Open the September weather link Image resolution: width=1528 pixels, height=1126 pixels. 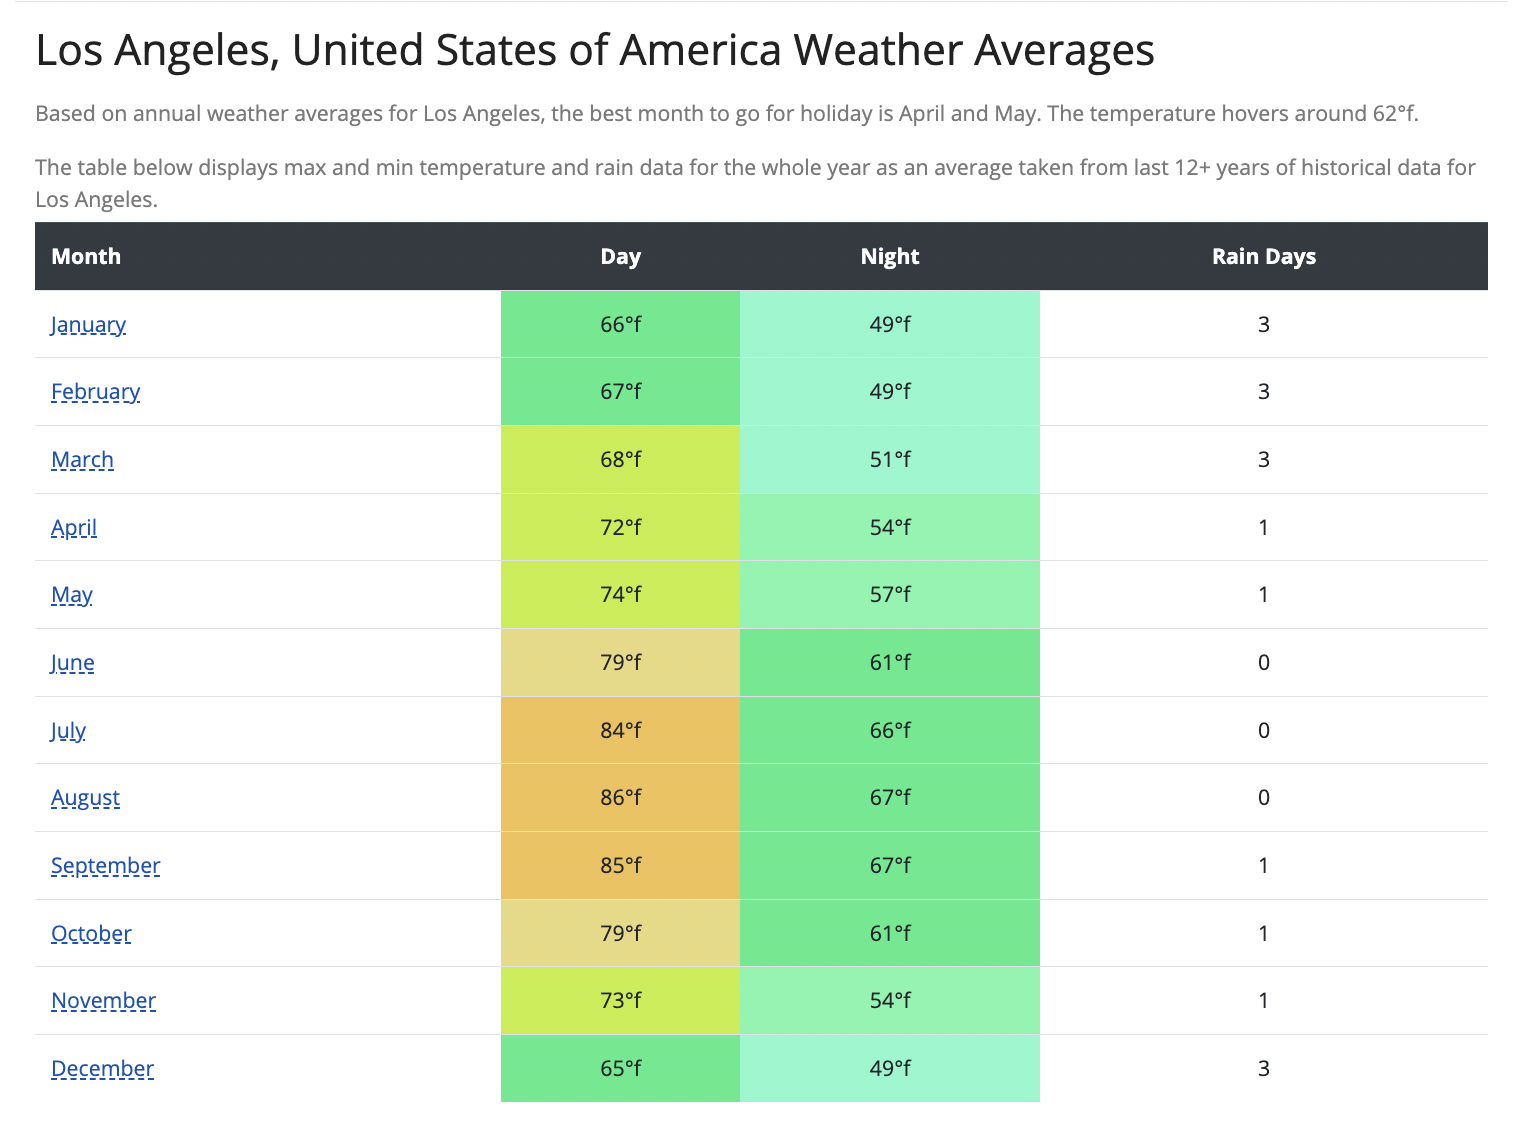coord(105,865)
